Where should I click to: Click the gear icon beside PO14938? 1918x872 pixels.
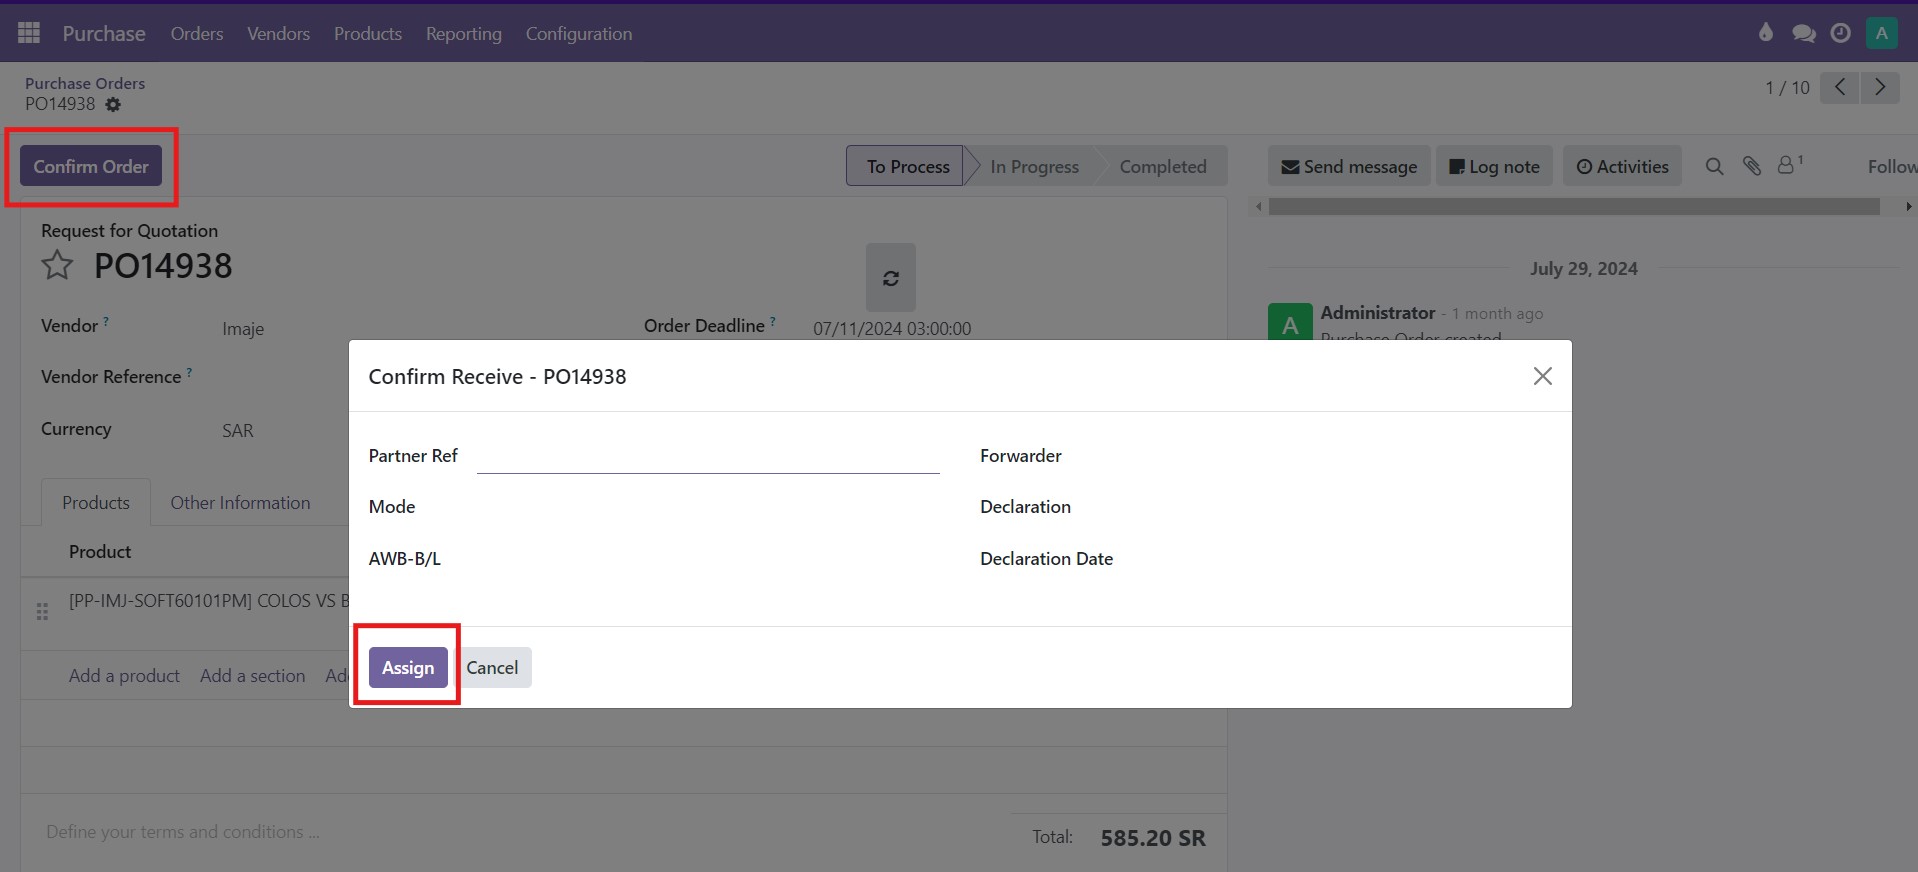[x=113, y=105]
